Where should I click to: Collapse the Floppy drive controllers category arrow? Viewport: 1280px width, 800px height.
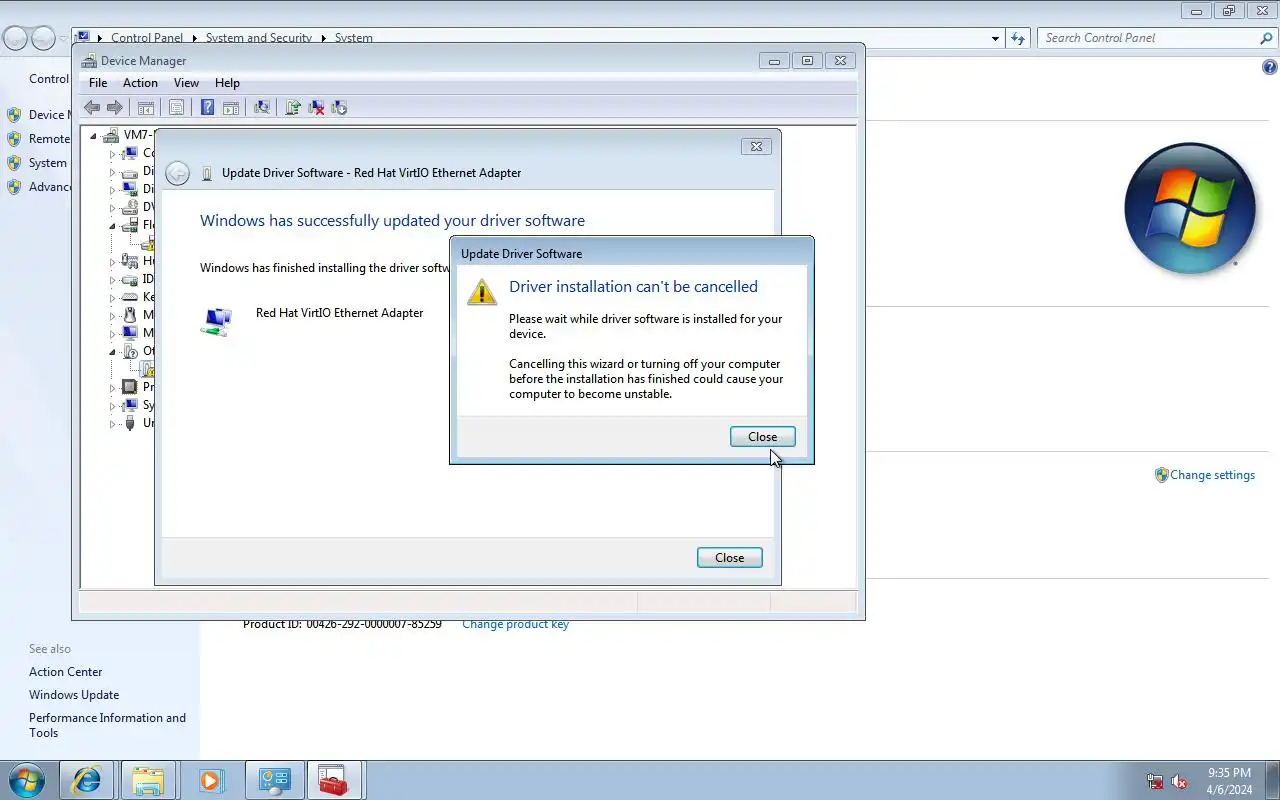tap(113, 226)
